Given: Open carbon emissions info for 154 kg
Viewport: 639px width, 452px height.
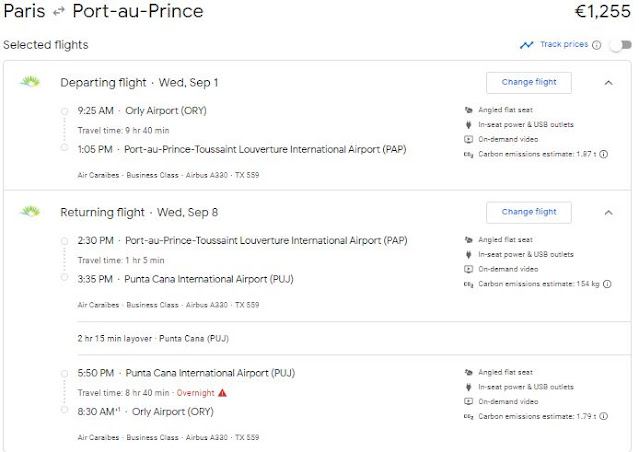Looking at the screenshot, I should (x=605, y=284).
